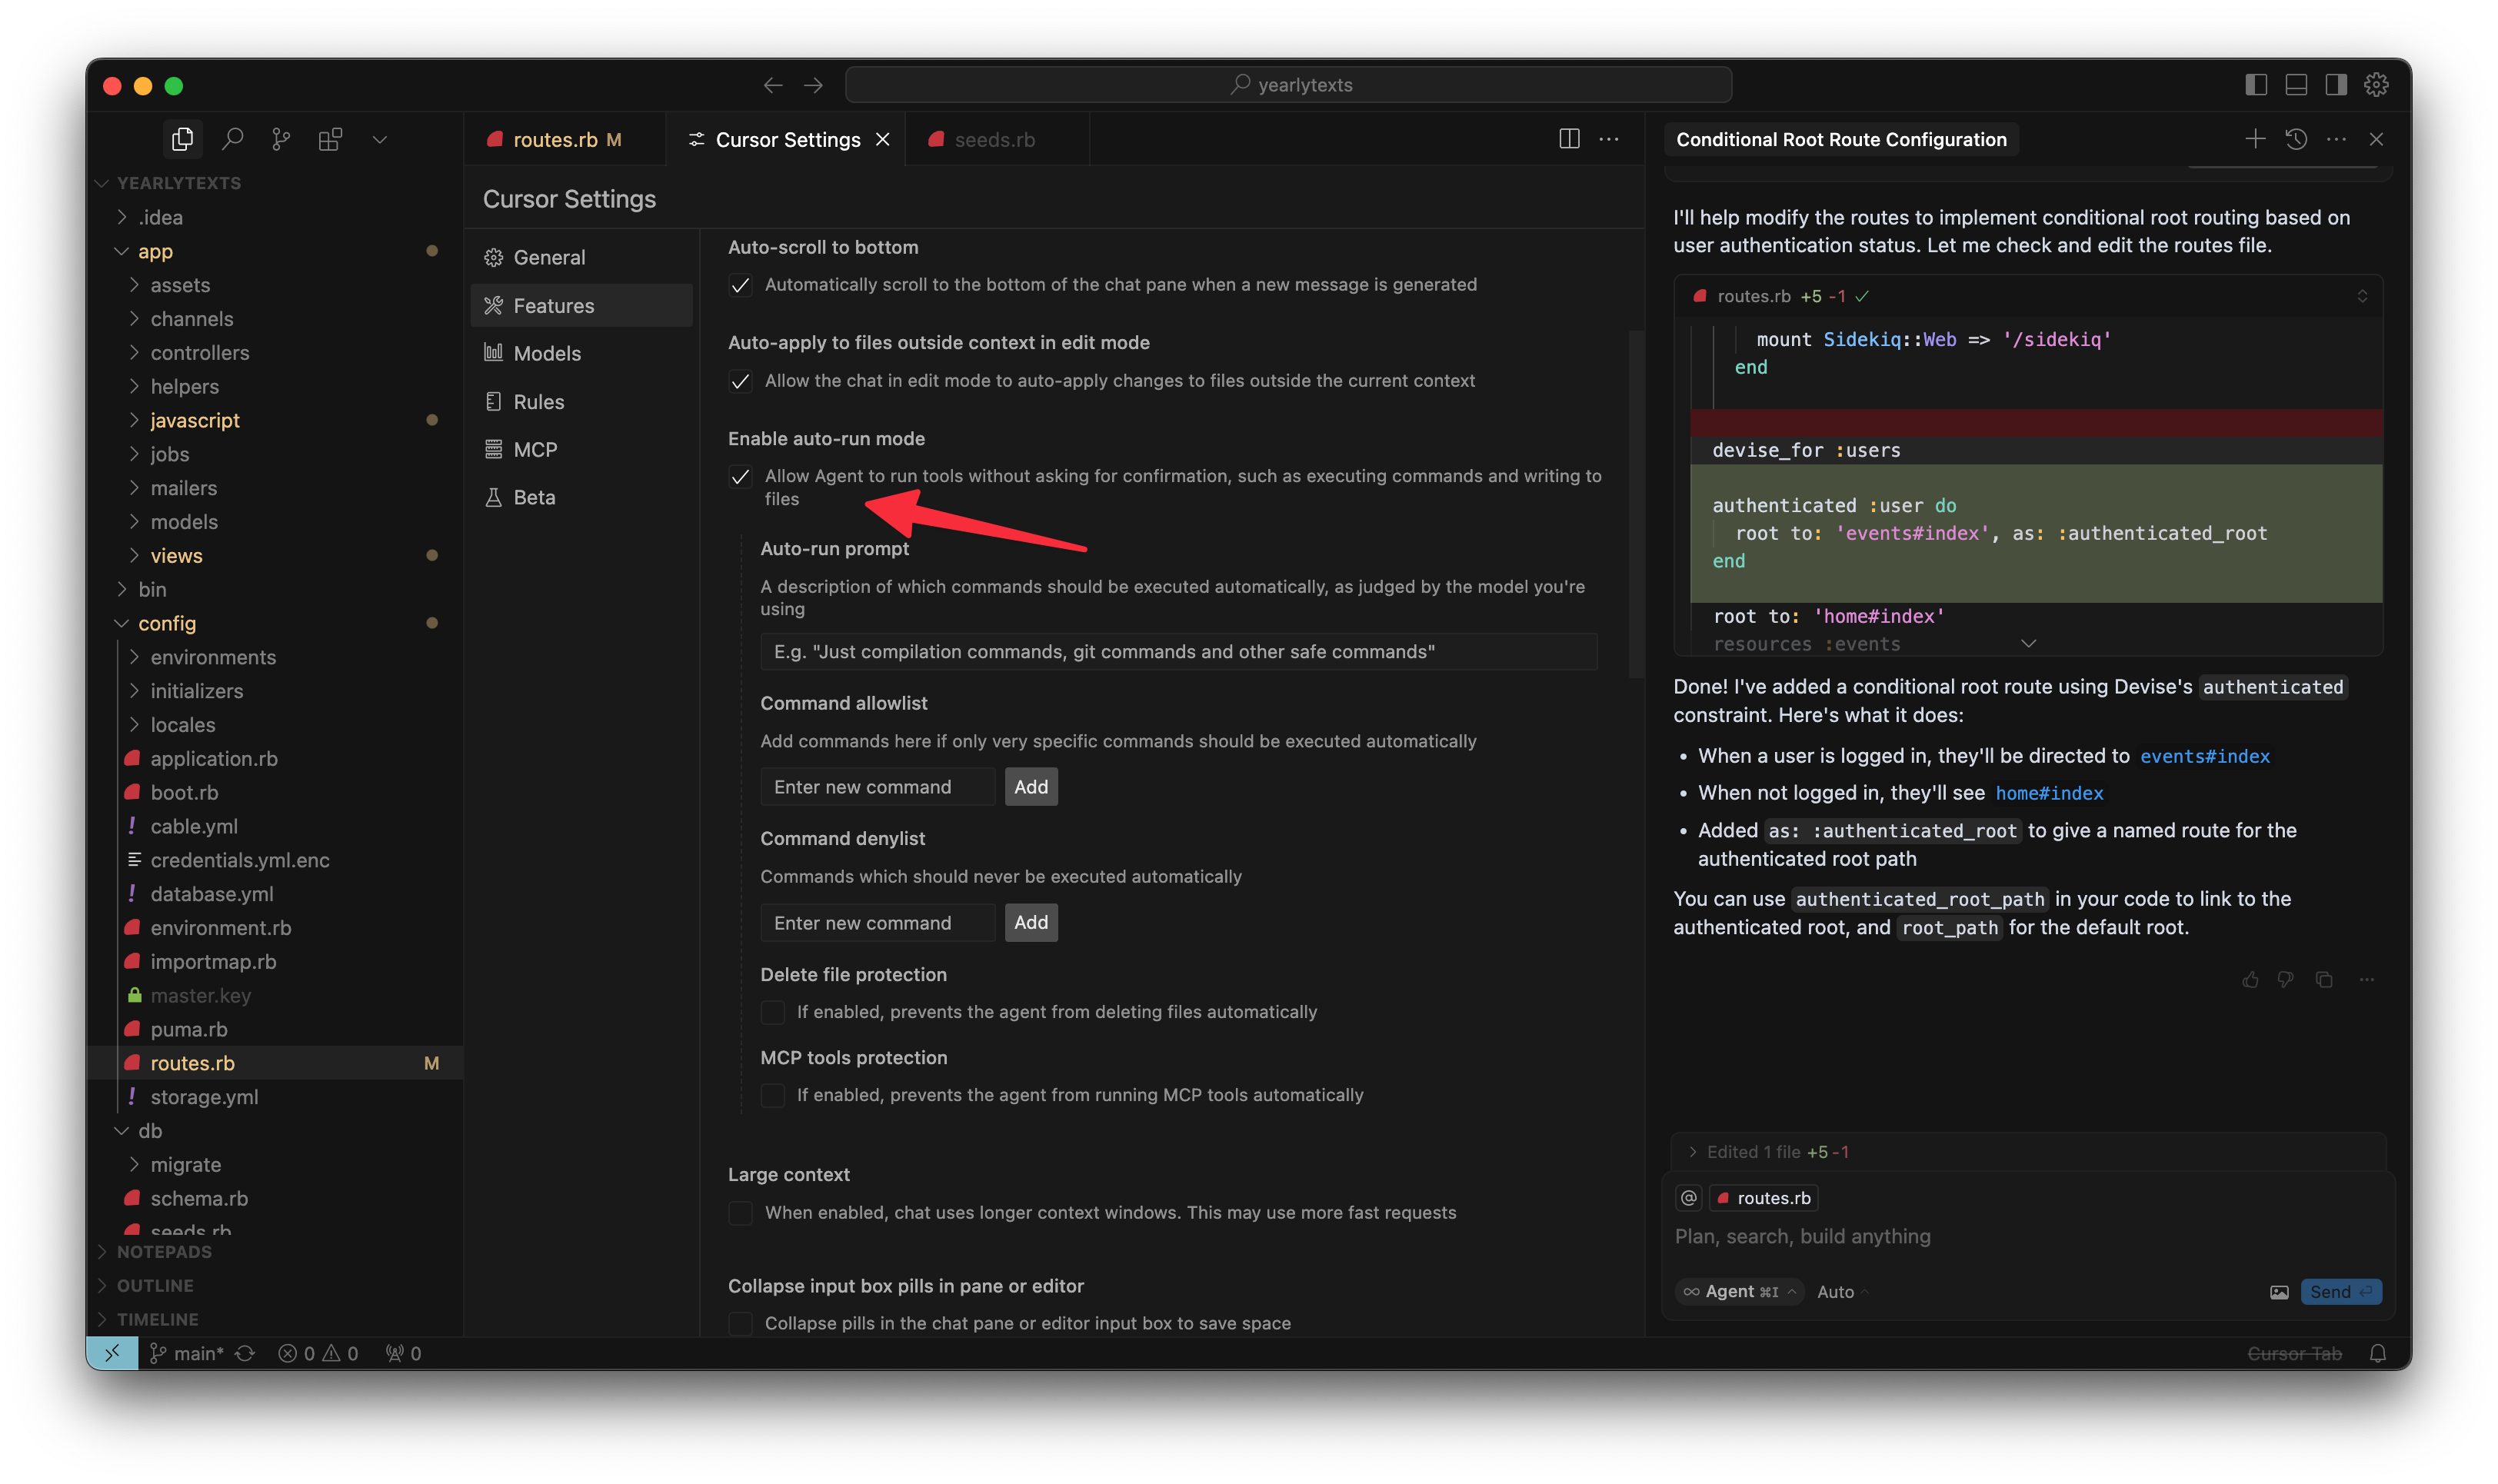Open the Auto model dropdown
Image resolution: width=2498 pixels, height=1484 pixels.
[1840, 1291]
